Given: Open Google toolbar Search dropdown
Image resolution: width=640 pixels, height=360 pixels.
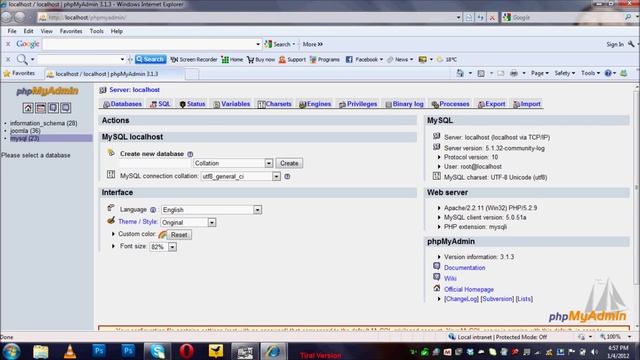Looking at the screenshot, I should [293, 44].
